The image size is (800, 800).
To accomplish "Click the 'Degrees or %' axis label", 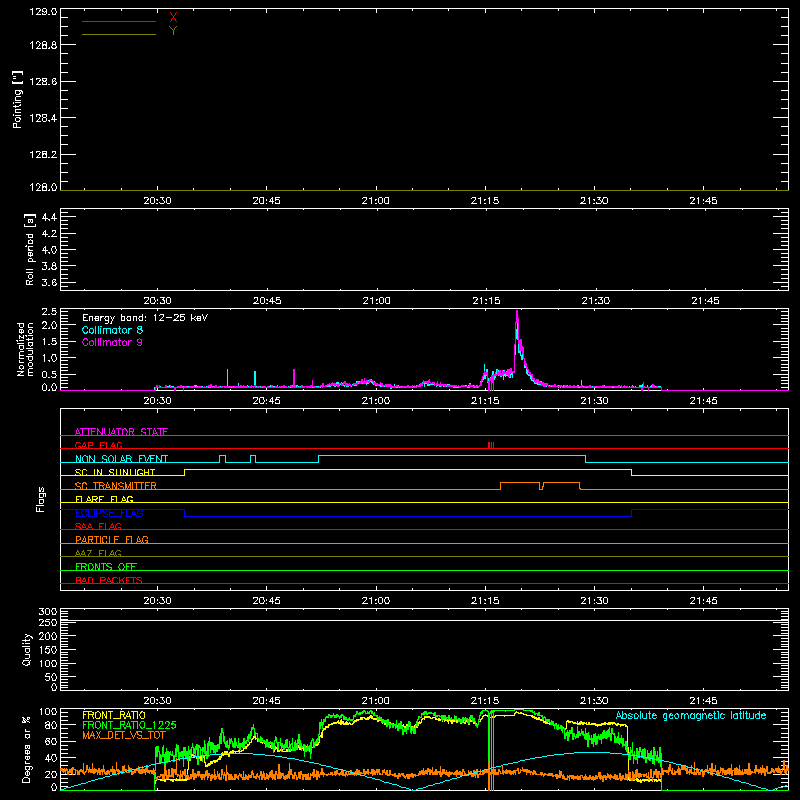I will pos(27,749).
